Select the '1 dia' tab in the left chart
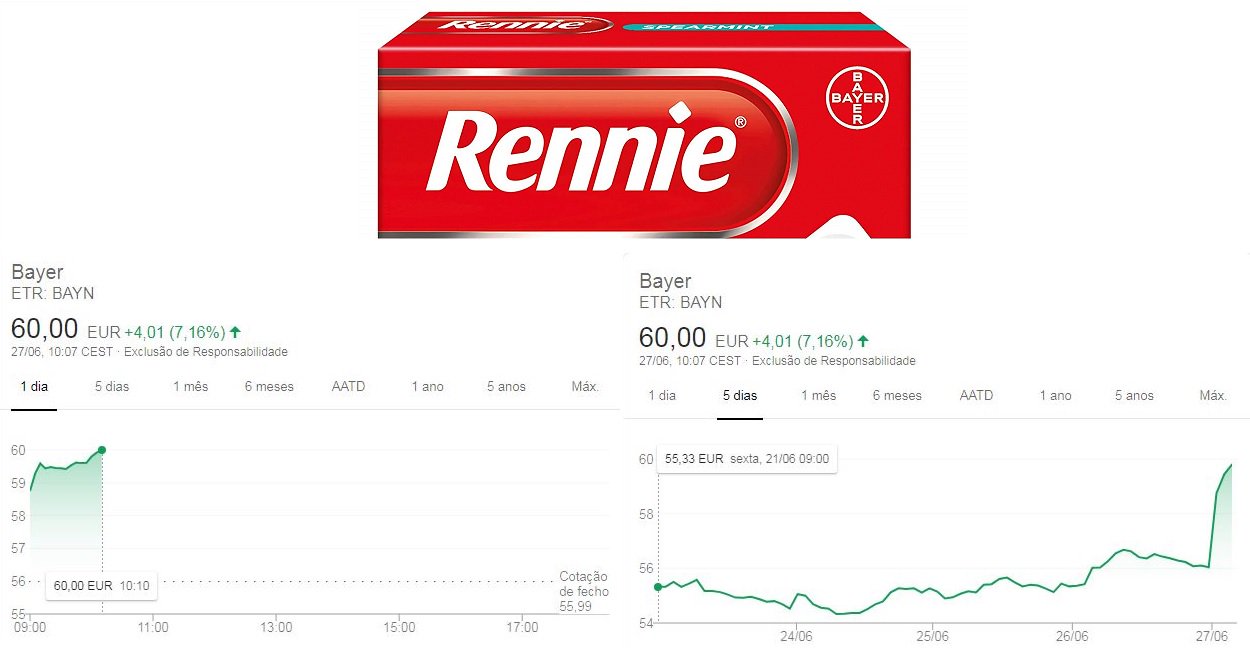Screen dimensions: 1250x666 tap(34, 386)
